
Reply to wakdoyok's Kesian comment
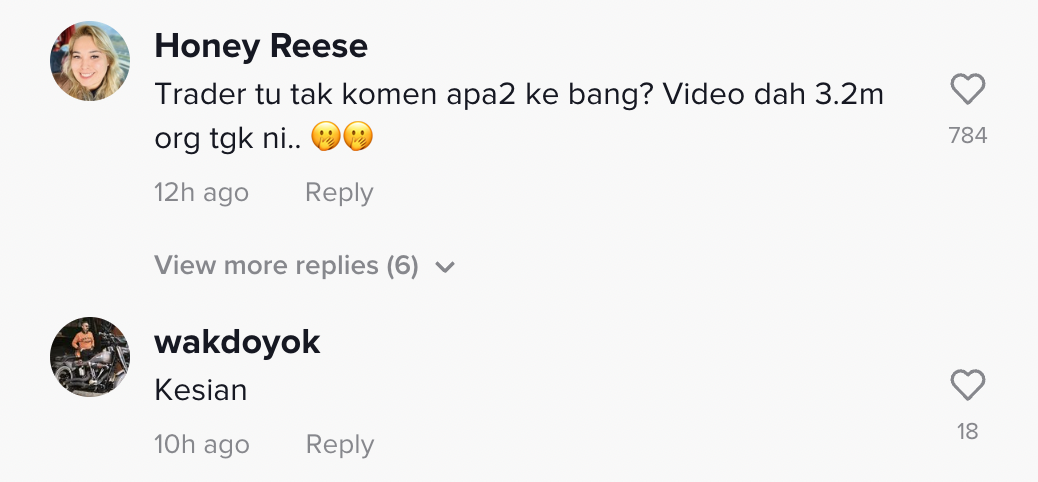339,444
